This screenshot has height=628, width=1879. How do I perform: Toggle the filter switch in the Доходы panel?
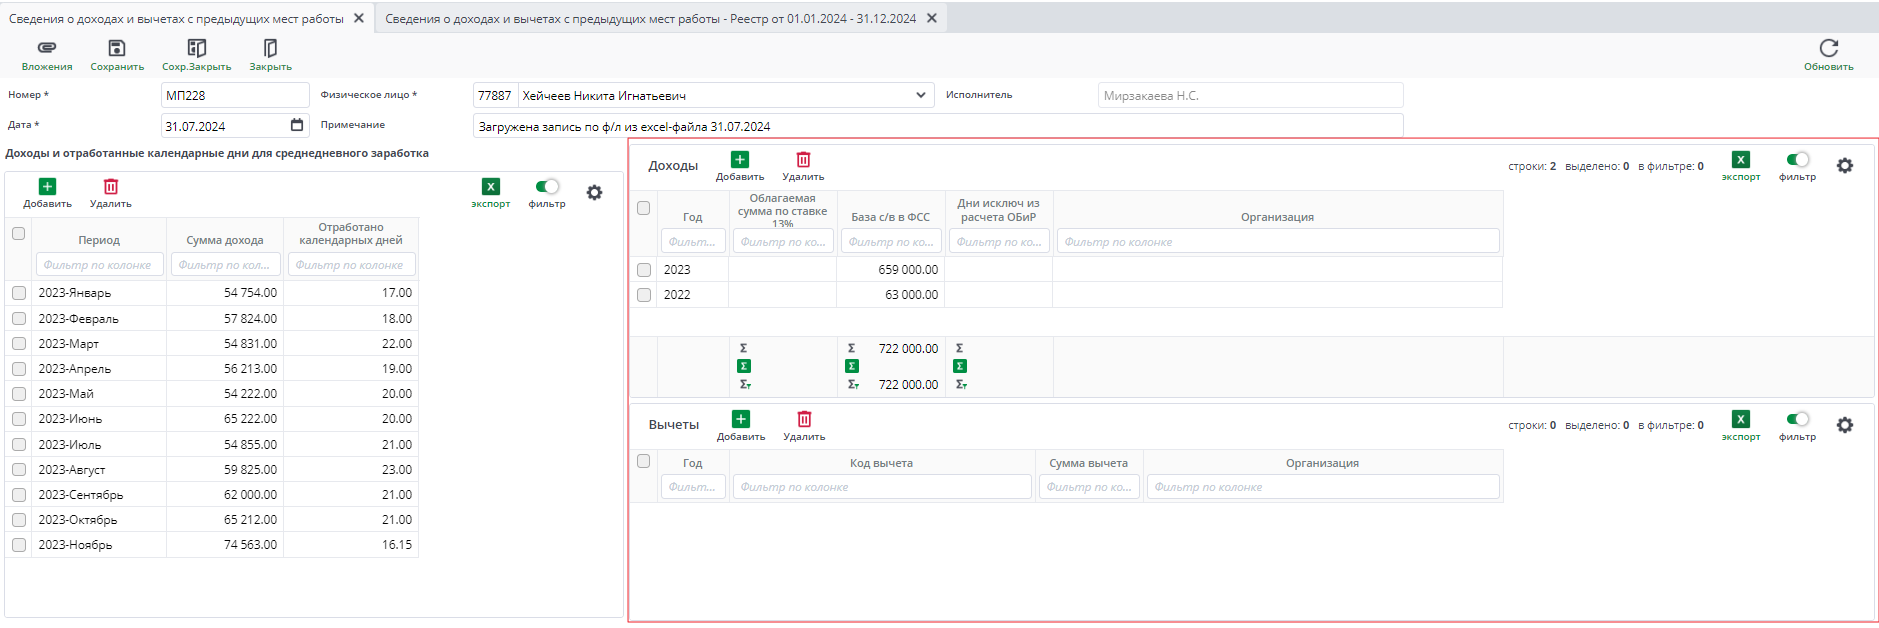pyautogui.click(x=1797, y=160)
